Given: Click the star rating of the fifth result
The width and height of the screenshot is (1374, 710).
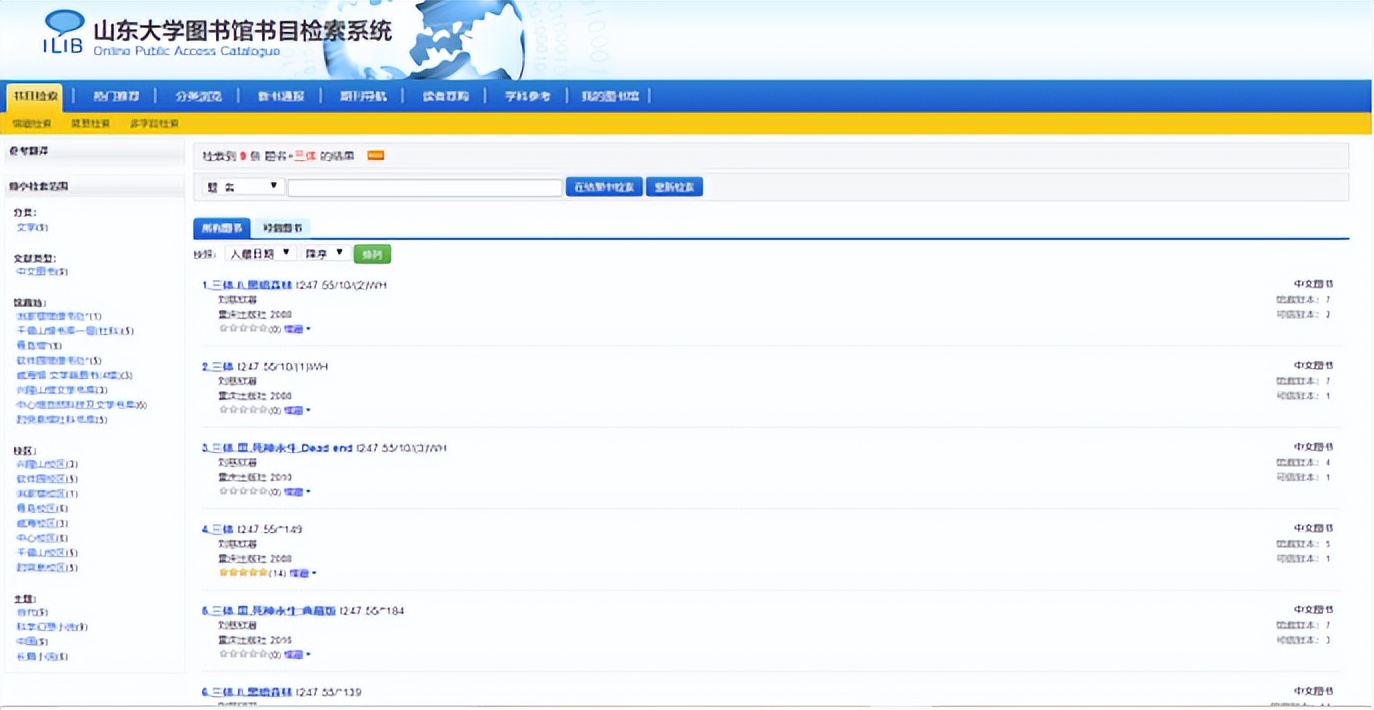Looking at the screenshot, I should [x=243, y=654].
